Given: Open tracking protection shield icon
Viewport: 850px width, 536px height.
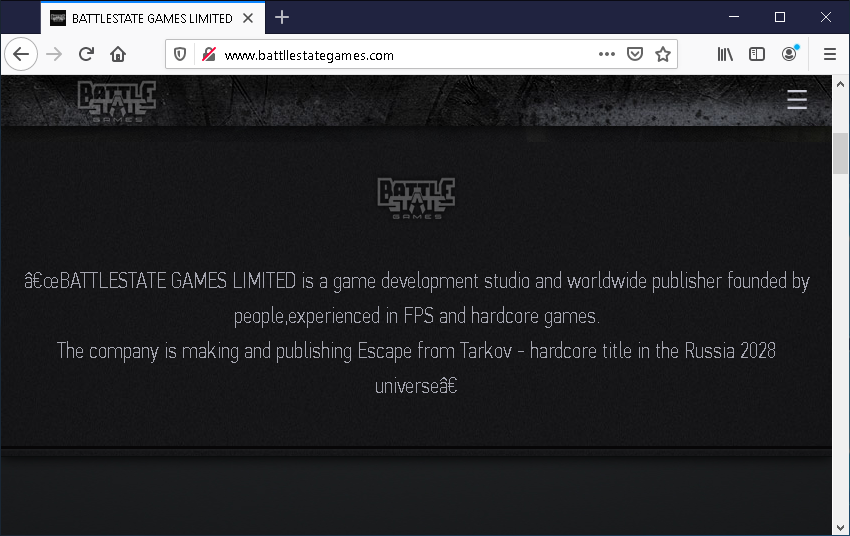Looking at the screenshot, I should (181, 55).
